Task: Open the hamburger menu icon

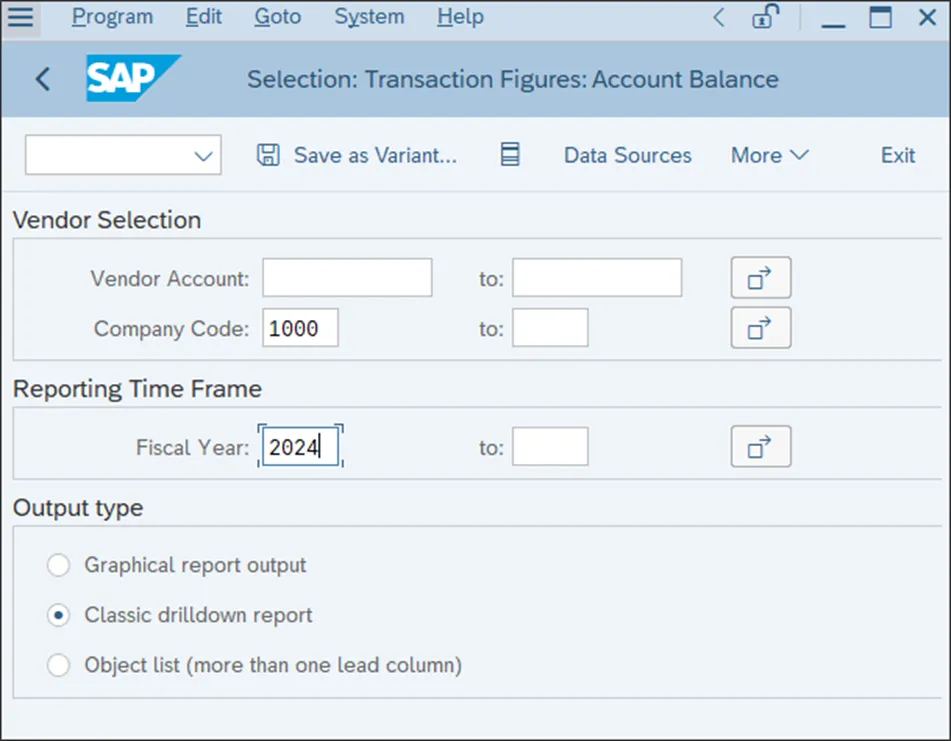Action: tap(20, 17)
